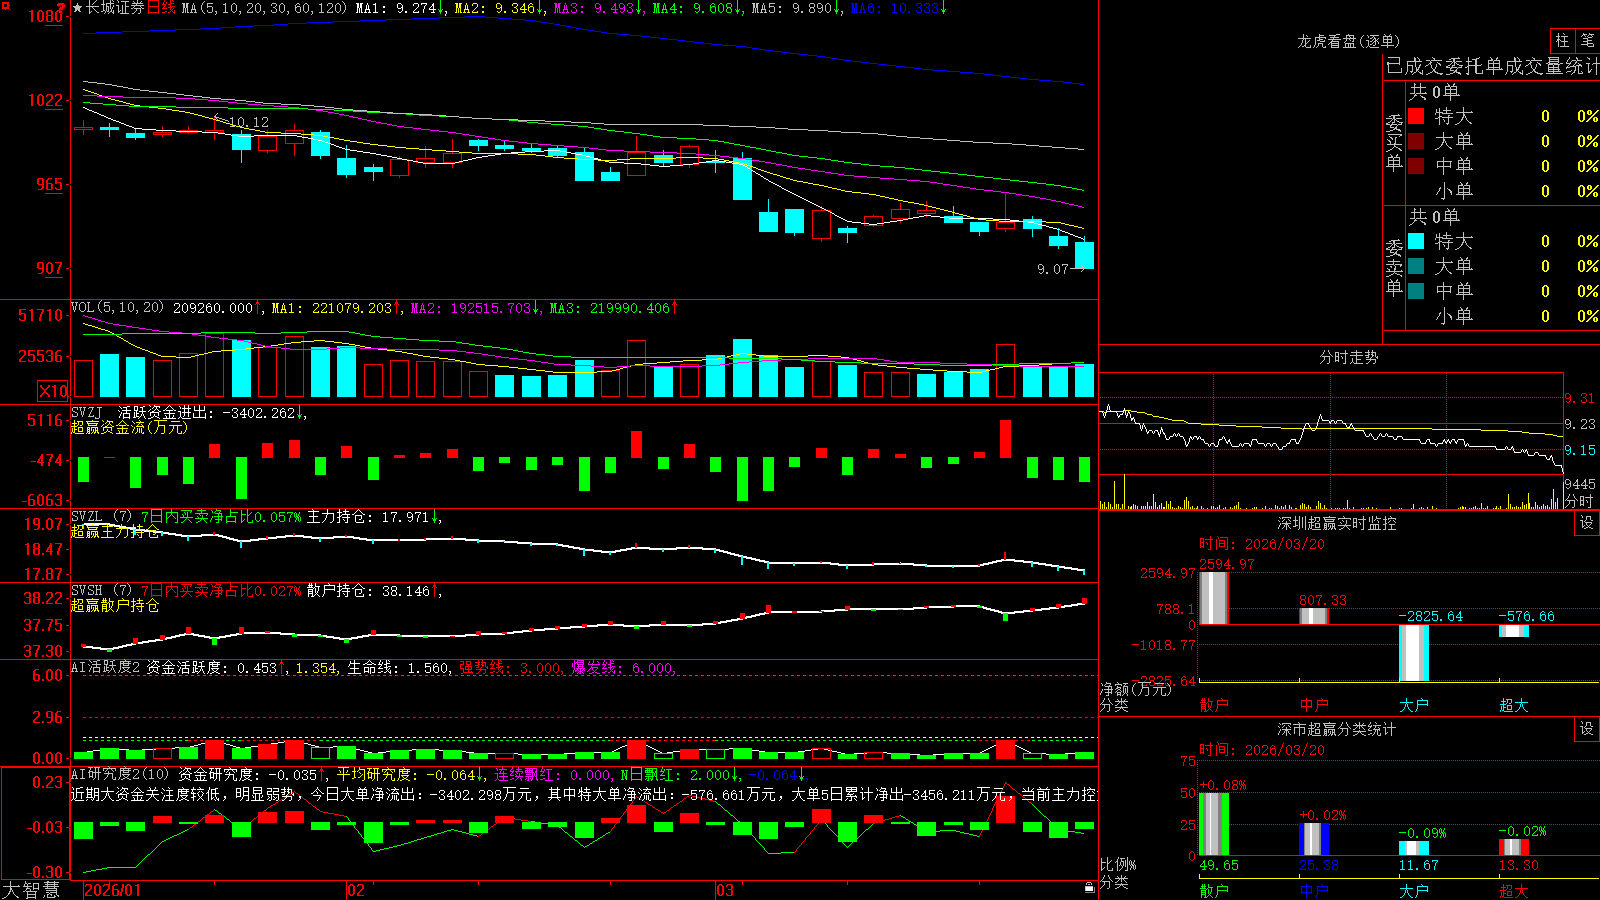Click the tall red candle in volume panel near March 20
This screenshot has height=900, width=1600.
point(1005,371)
